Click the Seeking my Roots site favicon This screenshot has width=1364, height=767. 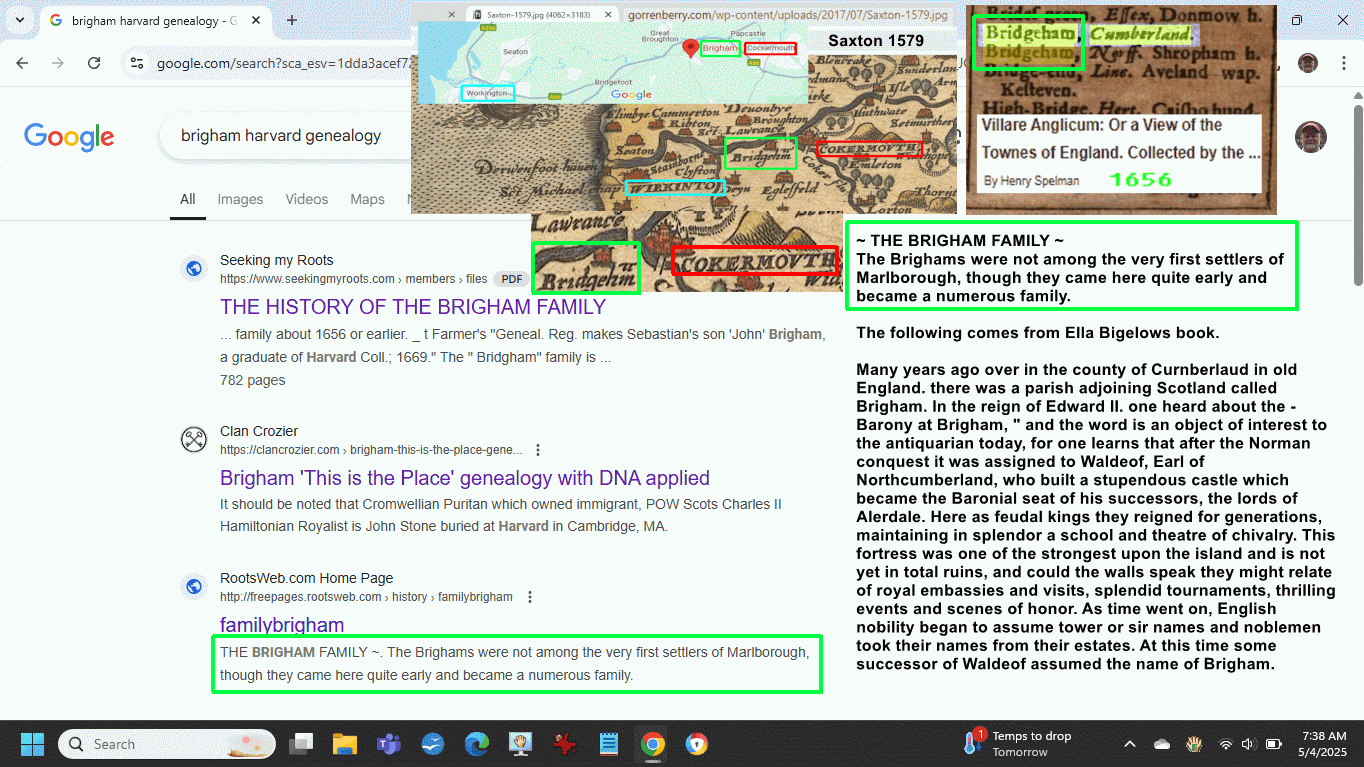point(194,269)
